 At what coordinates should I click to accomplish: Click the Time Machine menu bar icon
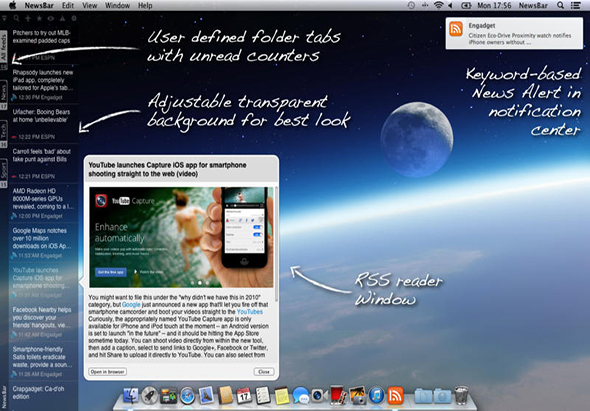pyautogui.click(x=411, y=5)
